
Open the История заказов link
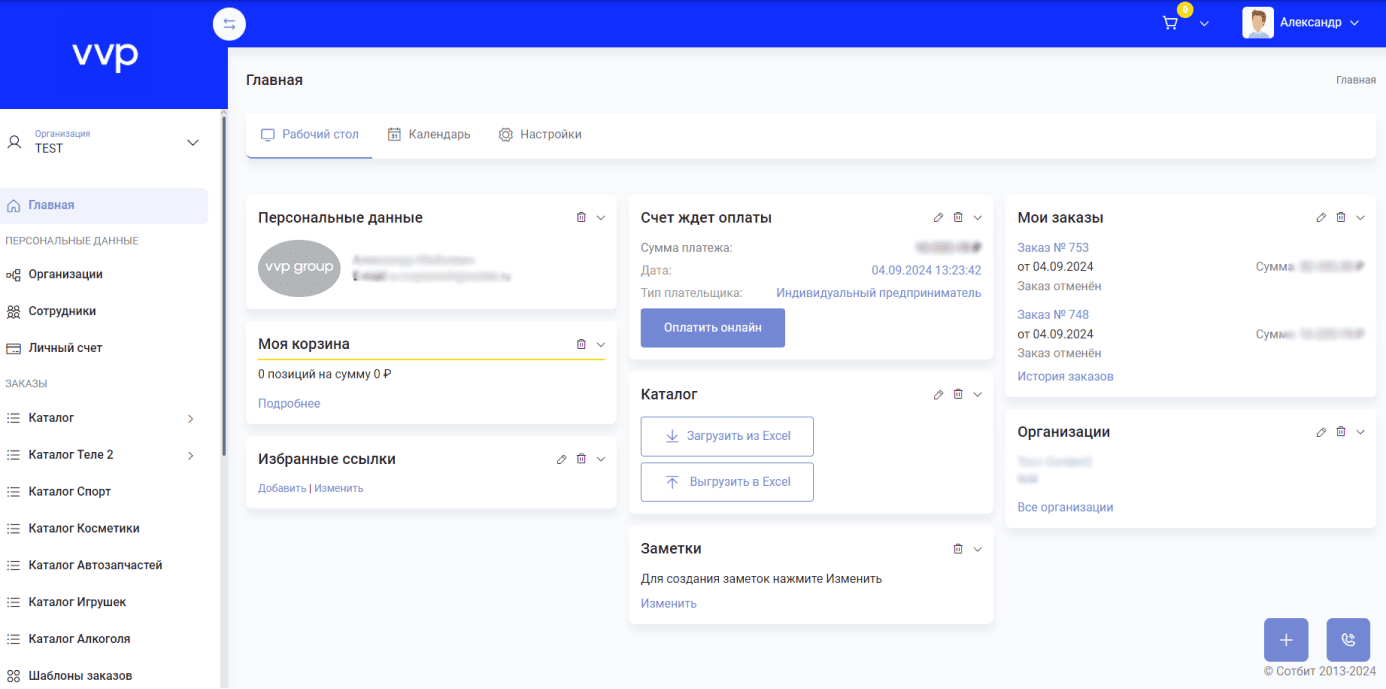pos(1065,377)
